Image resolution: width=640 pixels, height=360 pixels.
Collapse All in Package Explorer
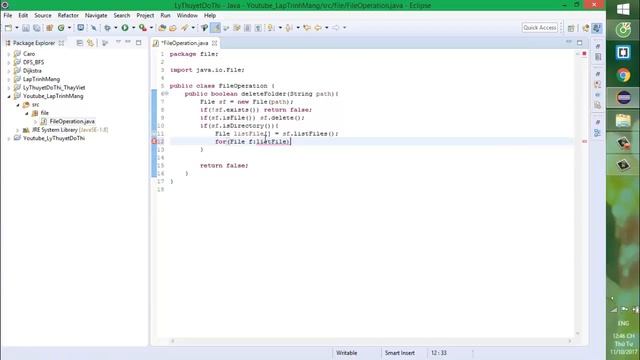click(x=80, y=43)
